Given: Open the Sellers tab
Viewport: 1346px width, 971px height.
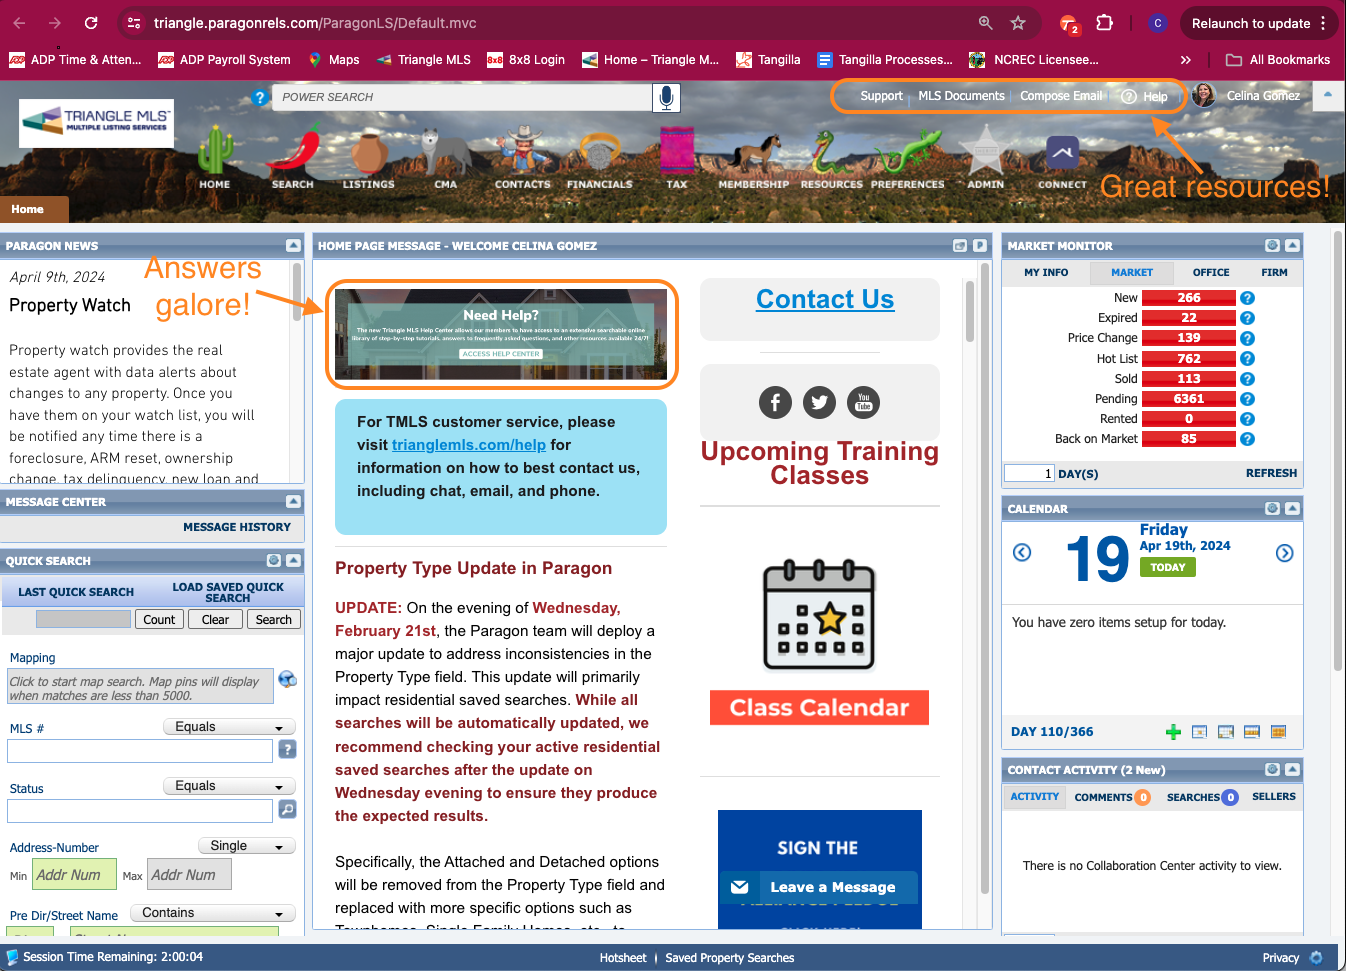Looking at the screenshot, I should coord(1273,797).
